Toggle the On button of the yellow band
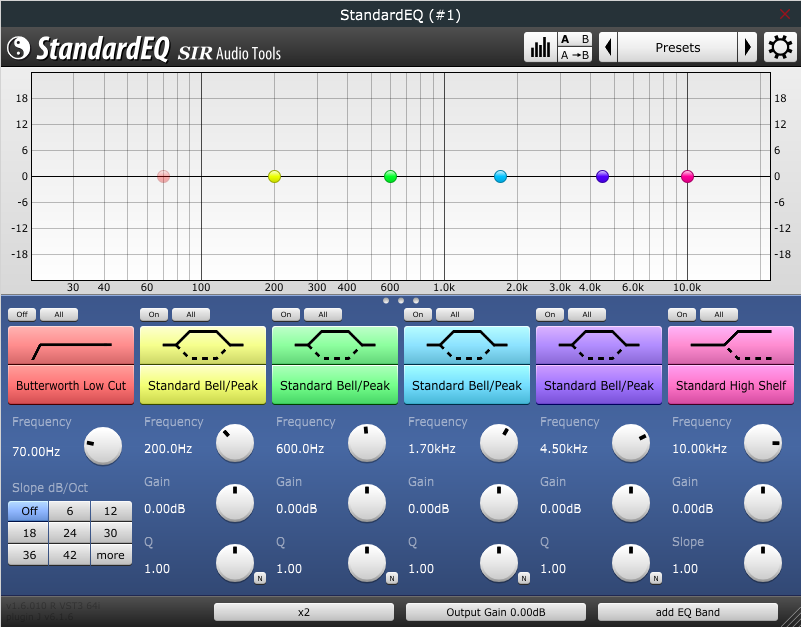Image resolution: width=801 pixels, height=627 pixels. point(154,314)
